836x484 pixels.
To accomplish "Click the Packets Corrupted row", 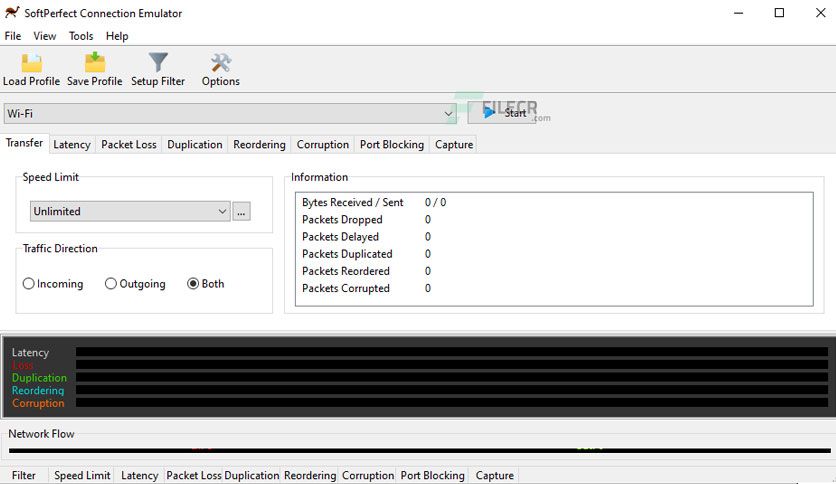I will (x=554, y=288).
